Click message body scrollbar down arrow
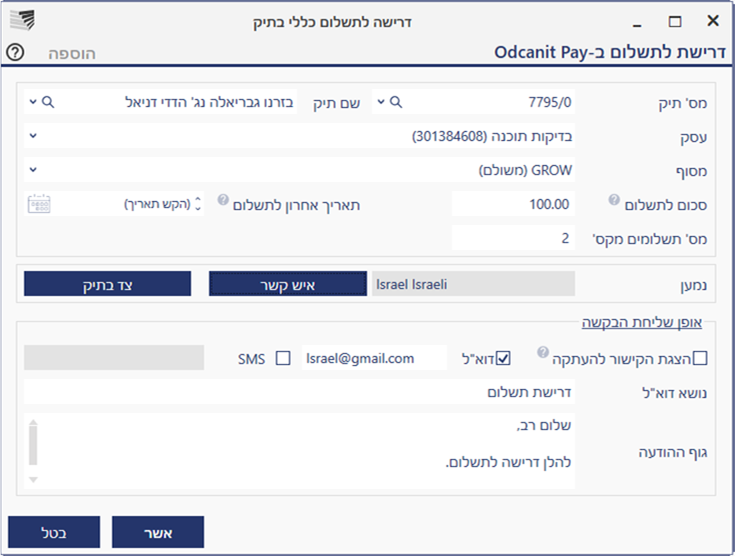Screen dimensions: 735x556 click(33, 479)
